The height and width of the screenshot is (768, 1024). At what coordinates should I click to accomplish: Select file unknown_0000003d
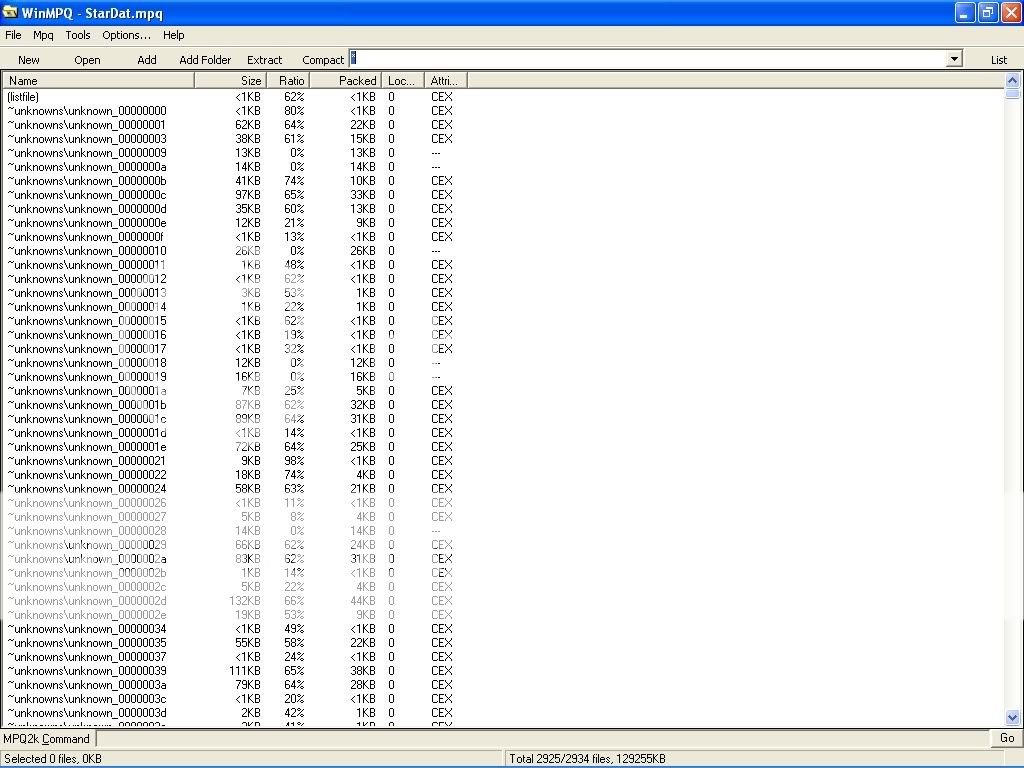point(87,713)
